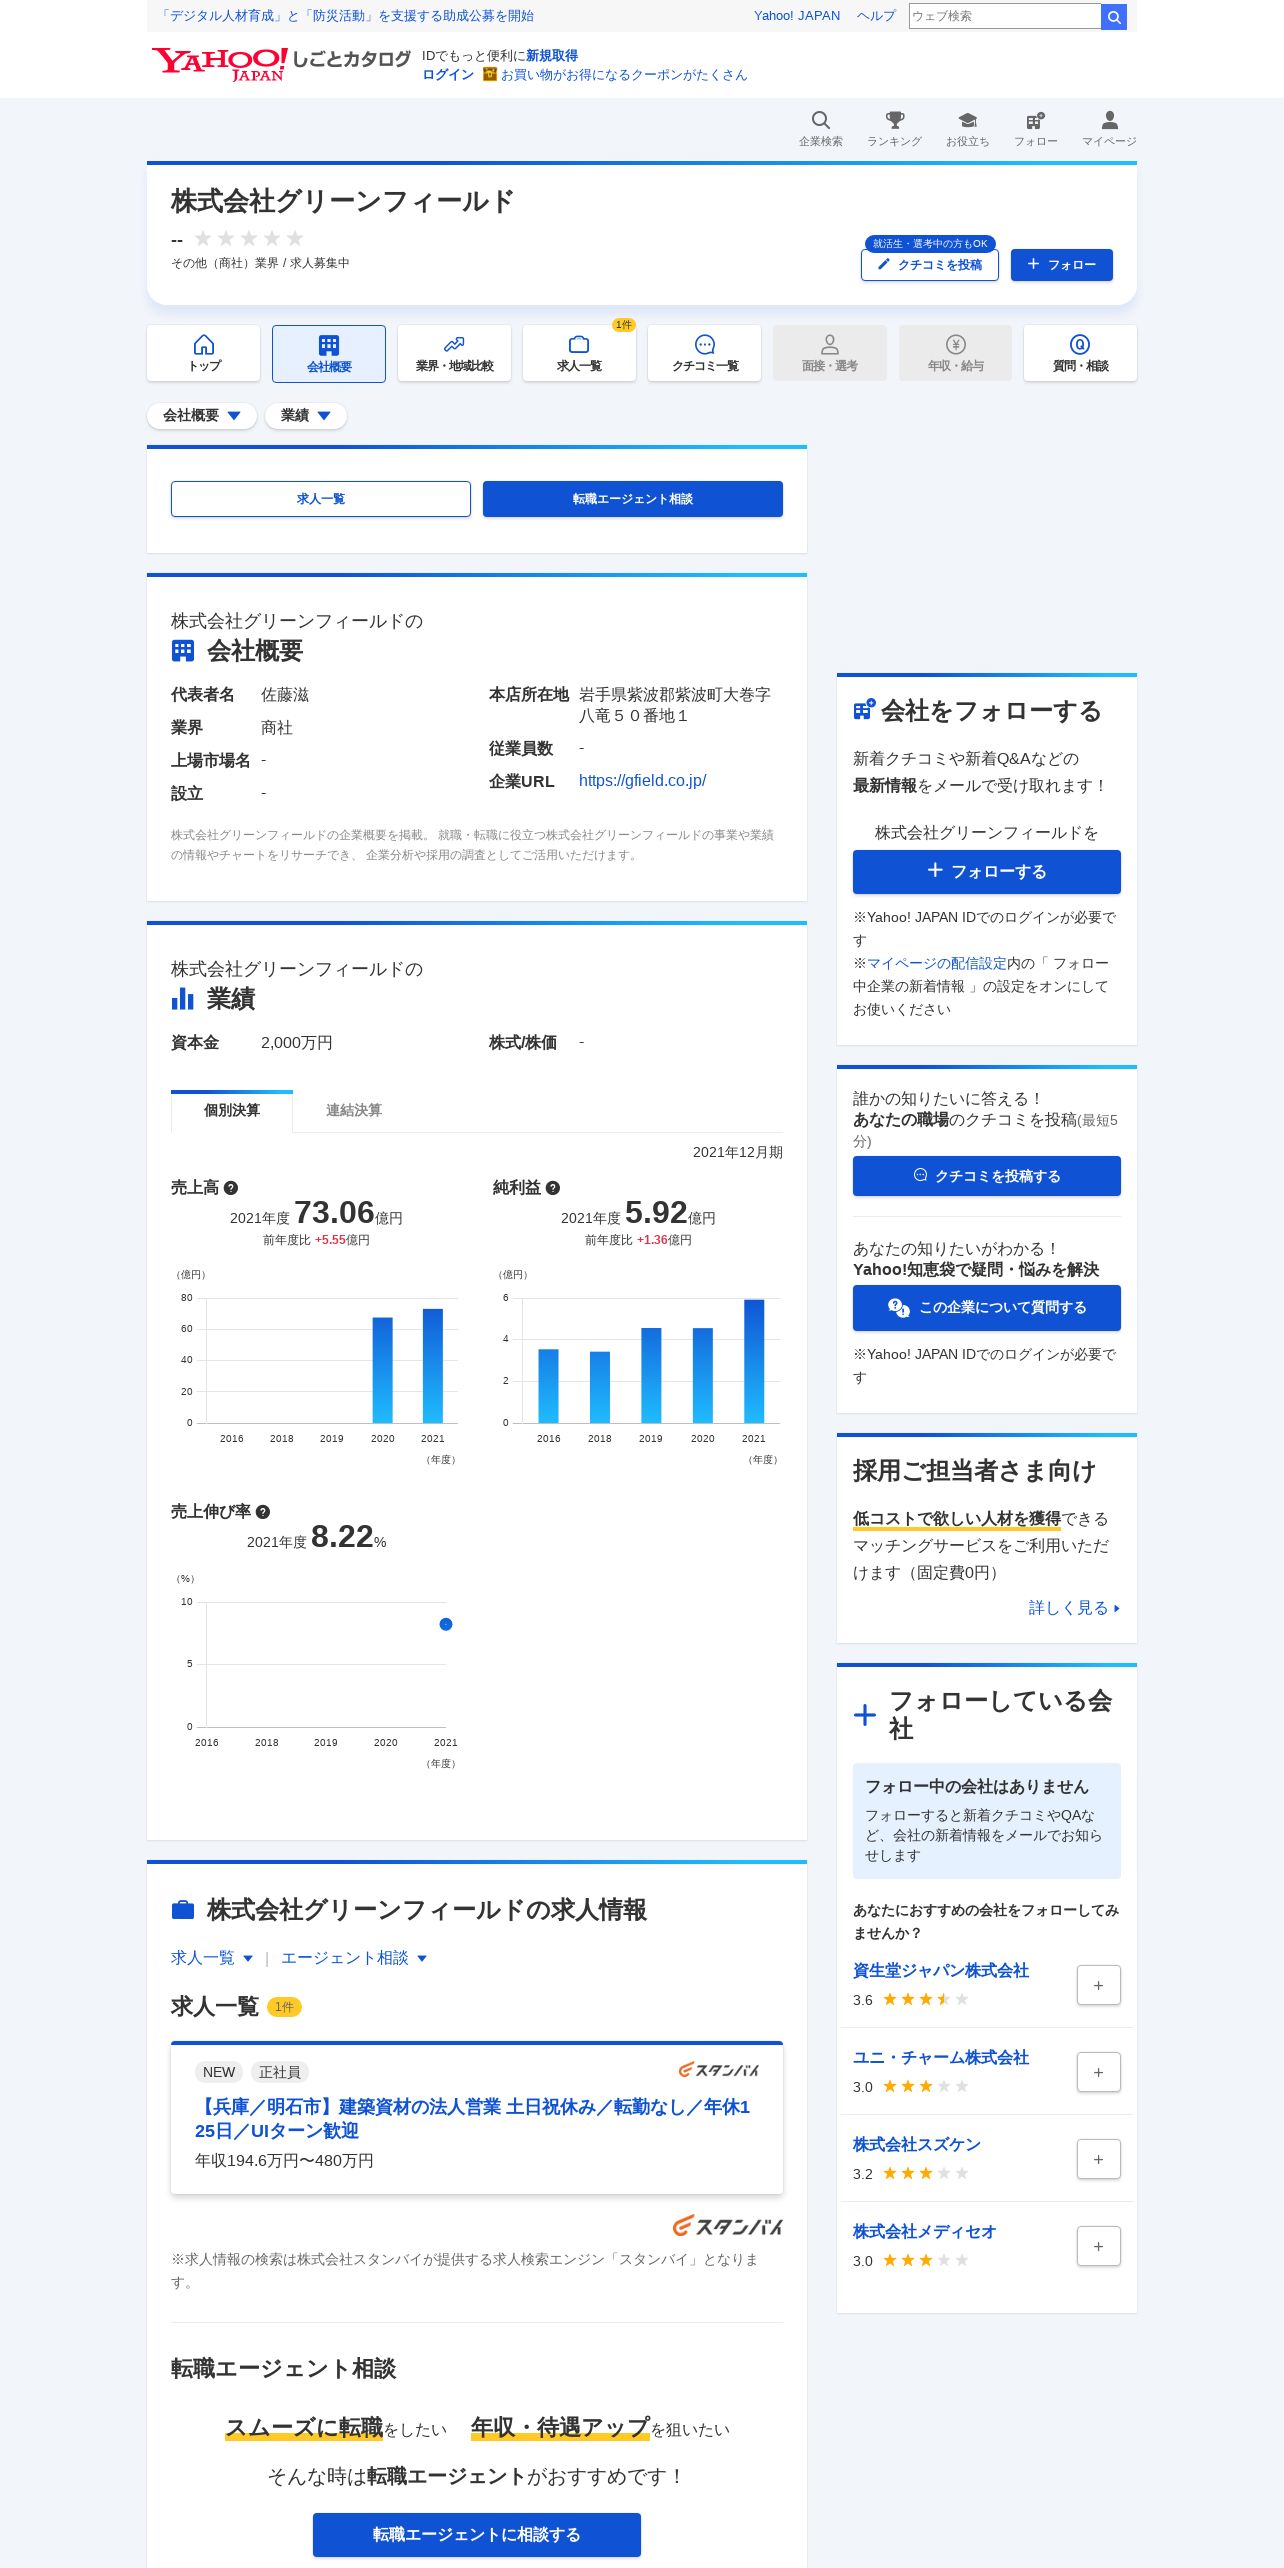The image size is (1284, 2568).
Task: Click + フォローする sidebar button
Action: click(987, 872)
